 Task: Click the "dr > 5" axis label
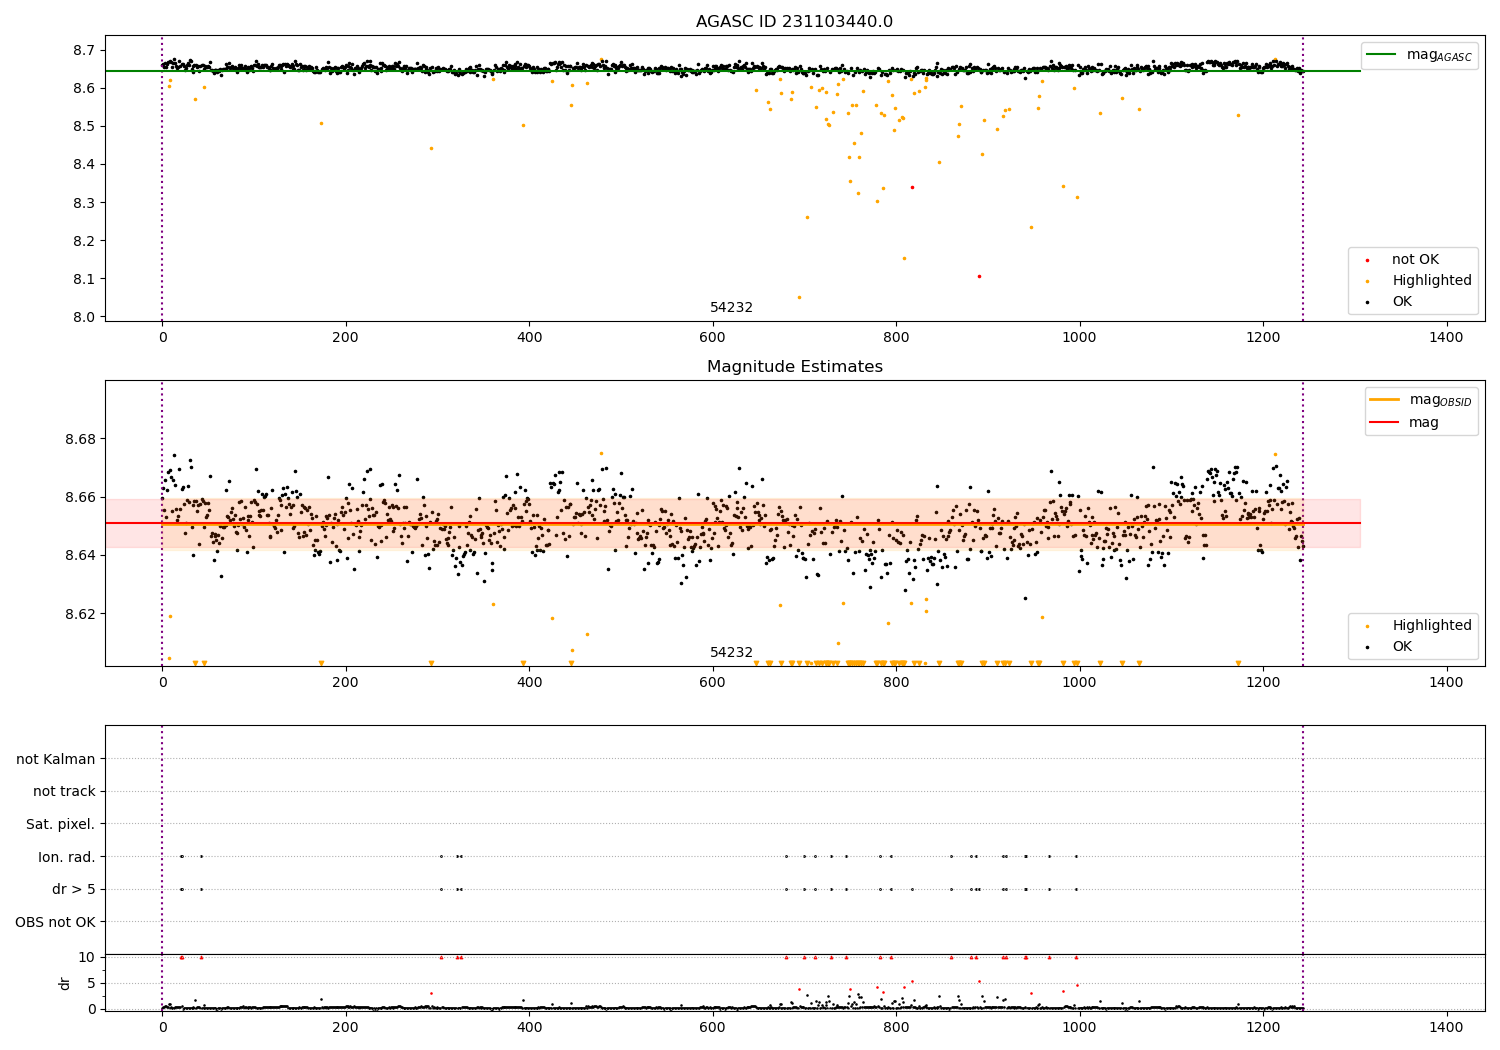tap(74, 889)
